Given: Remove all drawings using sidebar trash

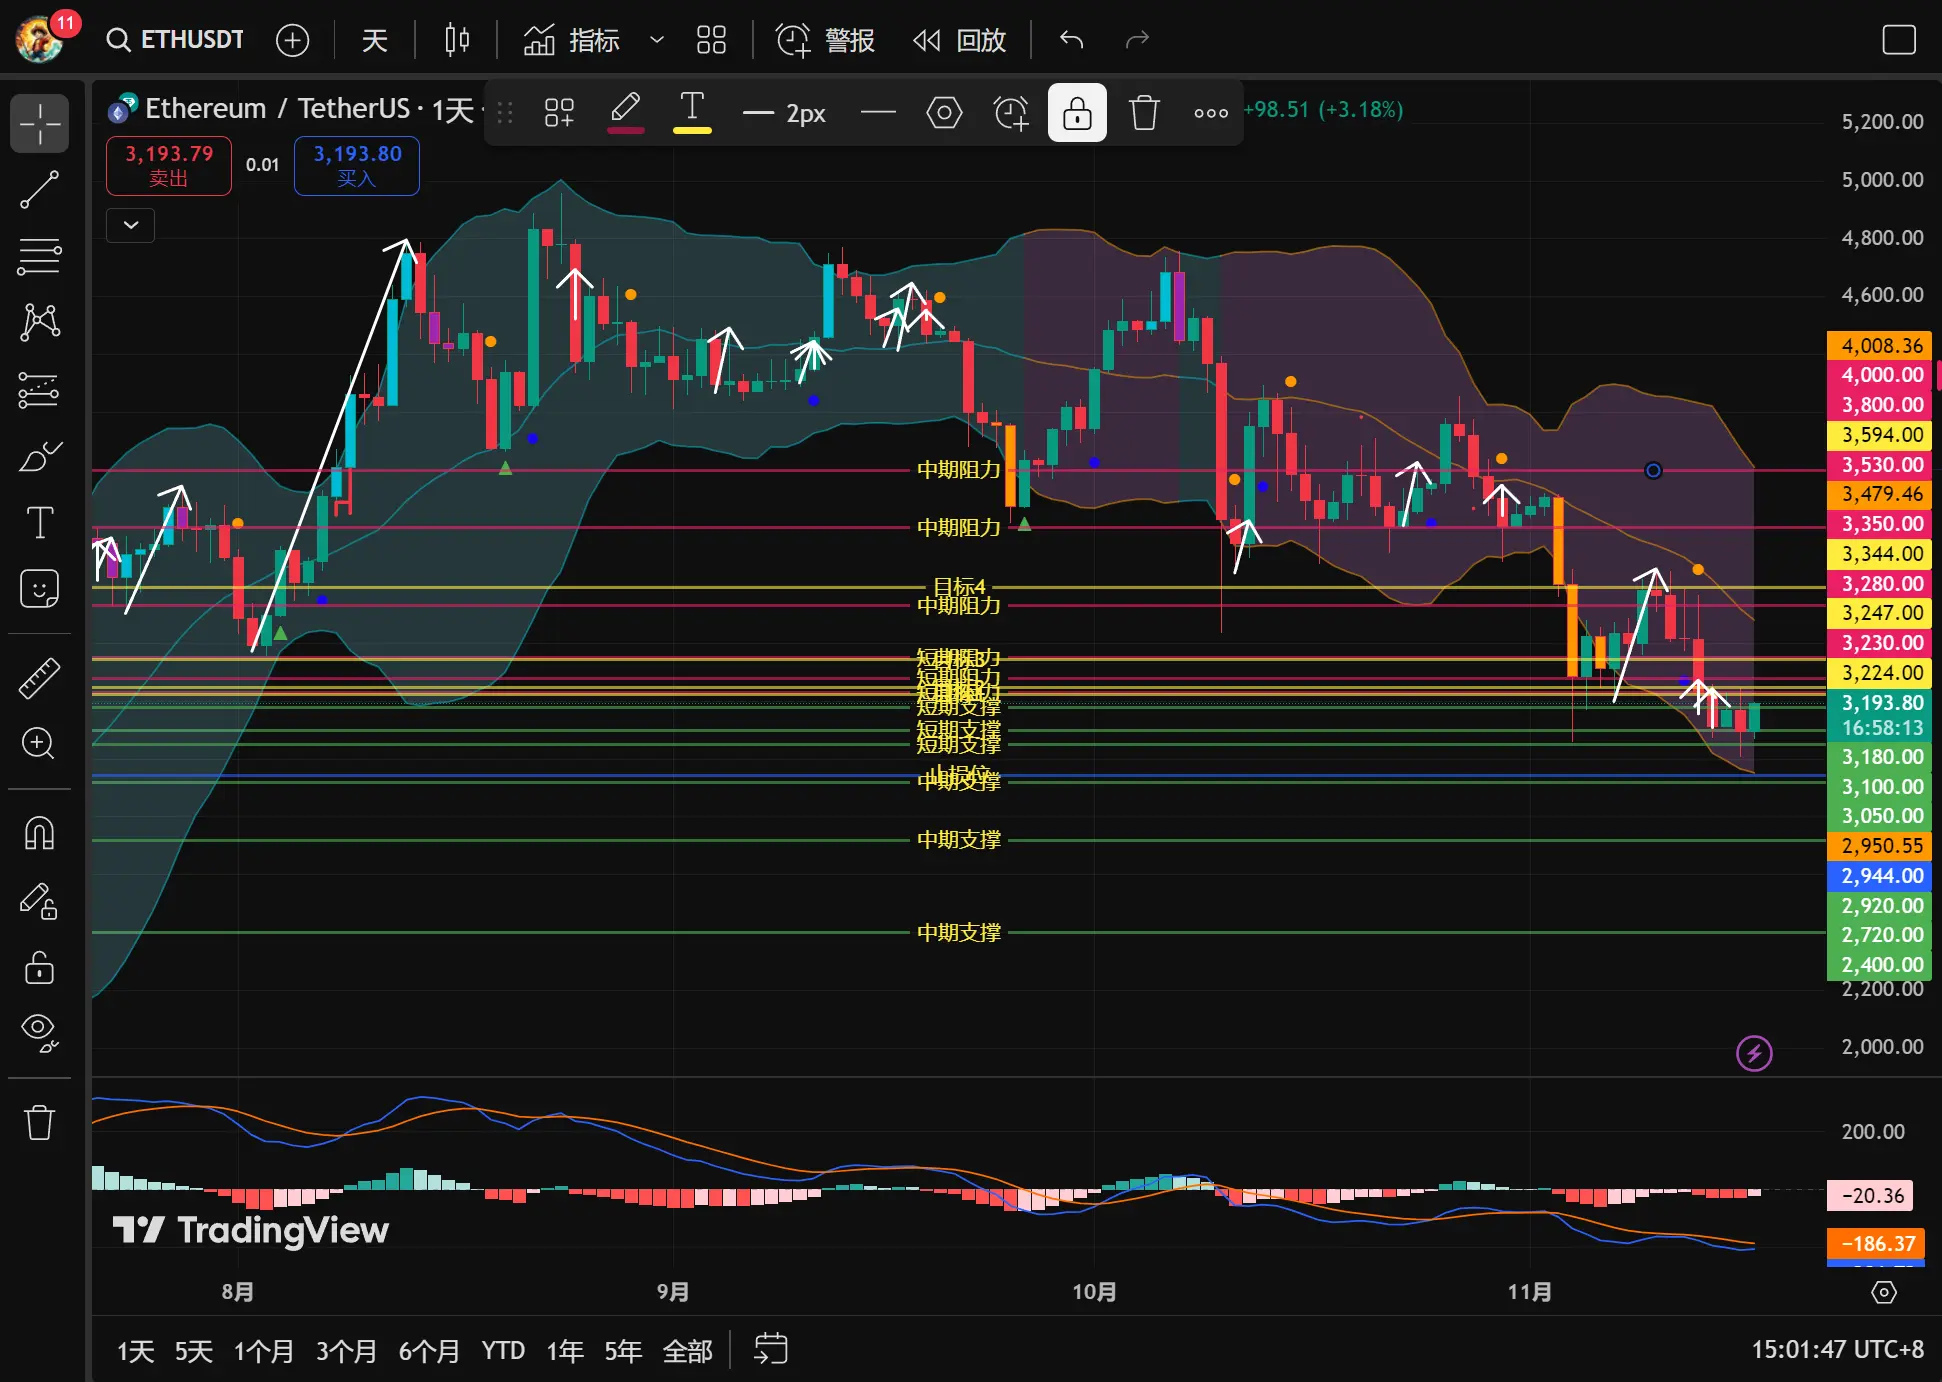Looking at the screenshot, I should coord(39,1122).
